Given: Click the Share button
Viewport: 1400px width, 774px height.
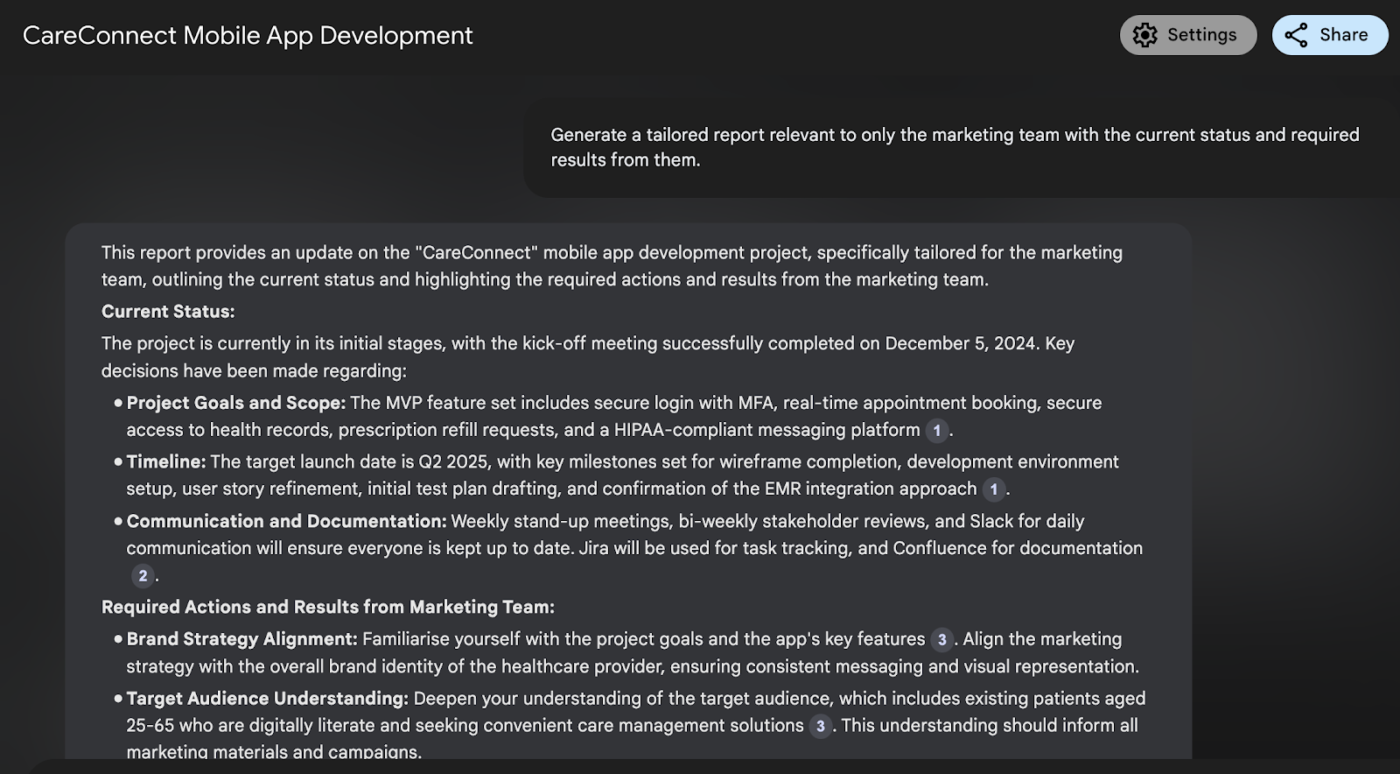Looking at the screenshot, I should point(1330,35).
